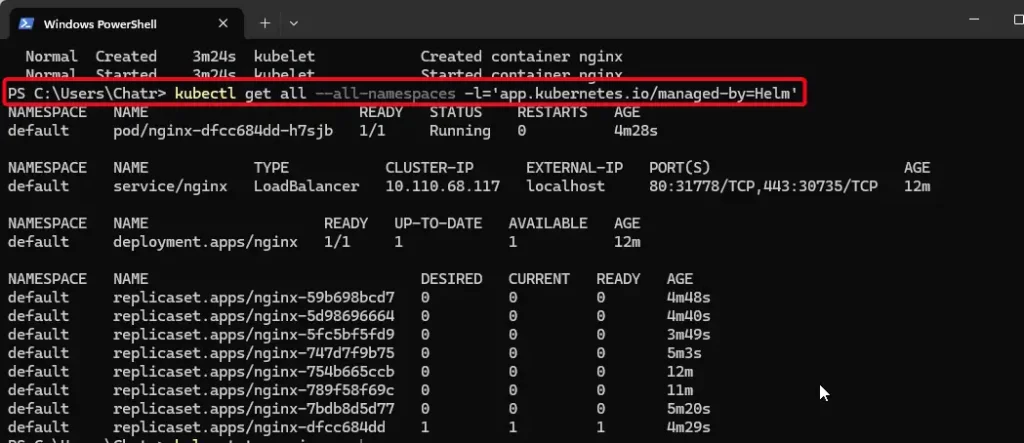Screen dimensions: 1024x443
Task: Click the localhost external IP value
Action: pyautogui.click(x=566, y=186)
